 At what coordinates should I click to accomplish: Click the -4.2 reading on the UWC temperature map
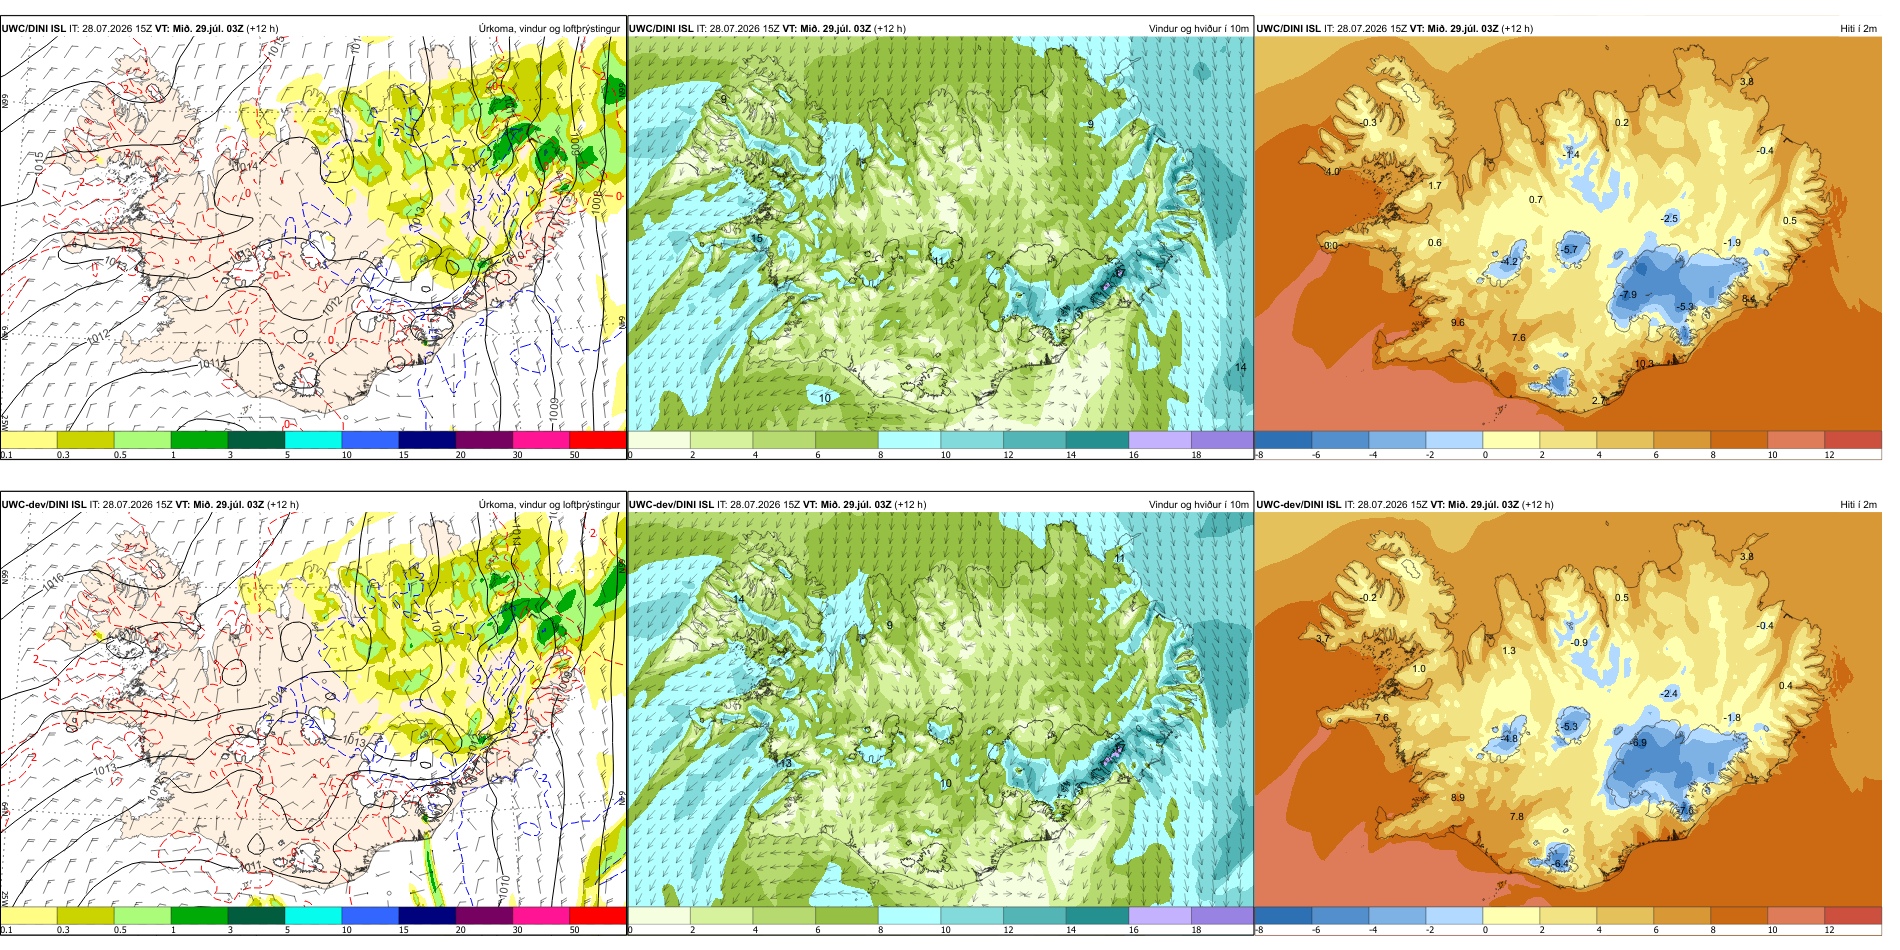coord(1510,262)
